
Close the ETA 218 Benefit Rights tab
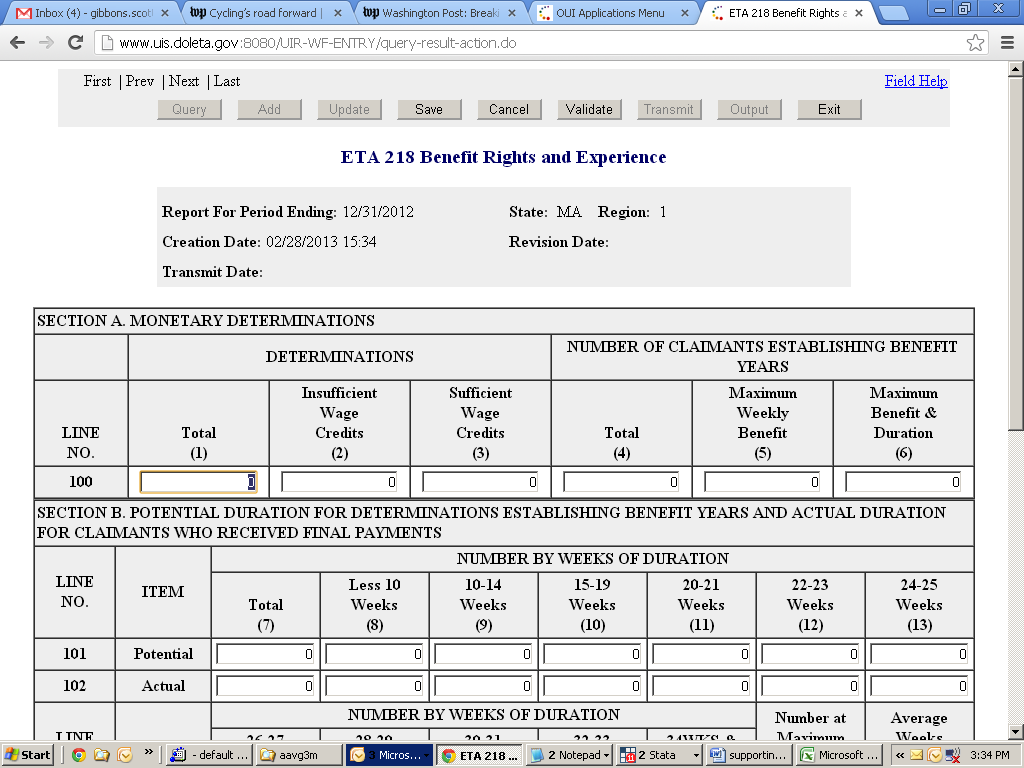pyautogui.click(x=859, y=13)
